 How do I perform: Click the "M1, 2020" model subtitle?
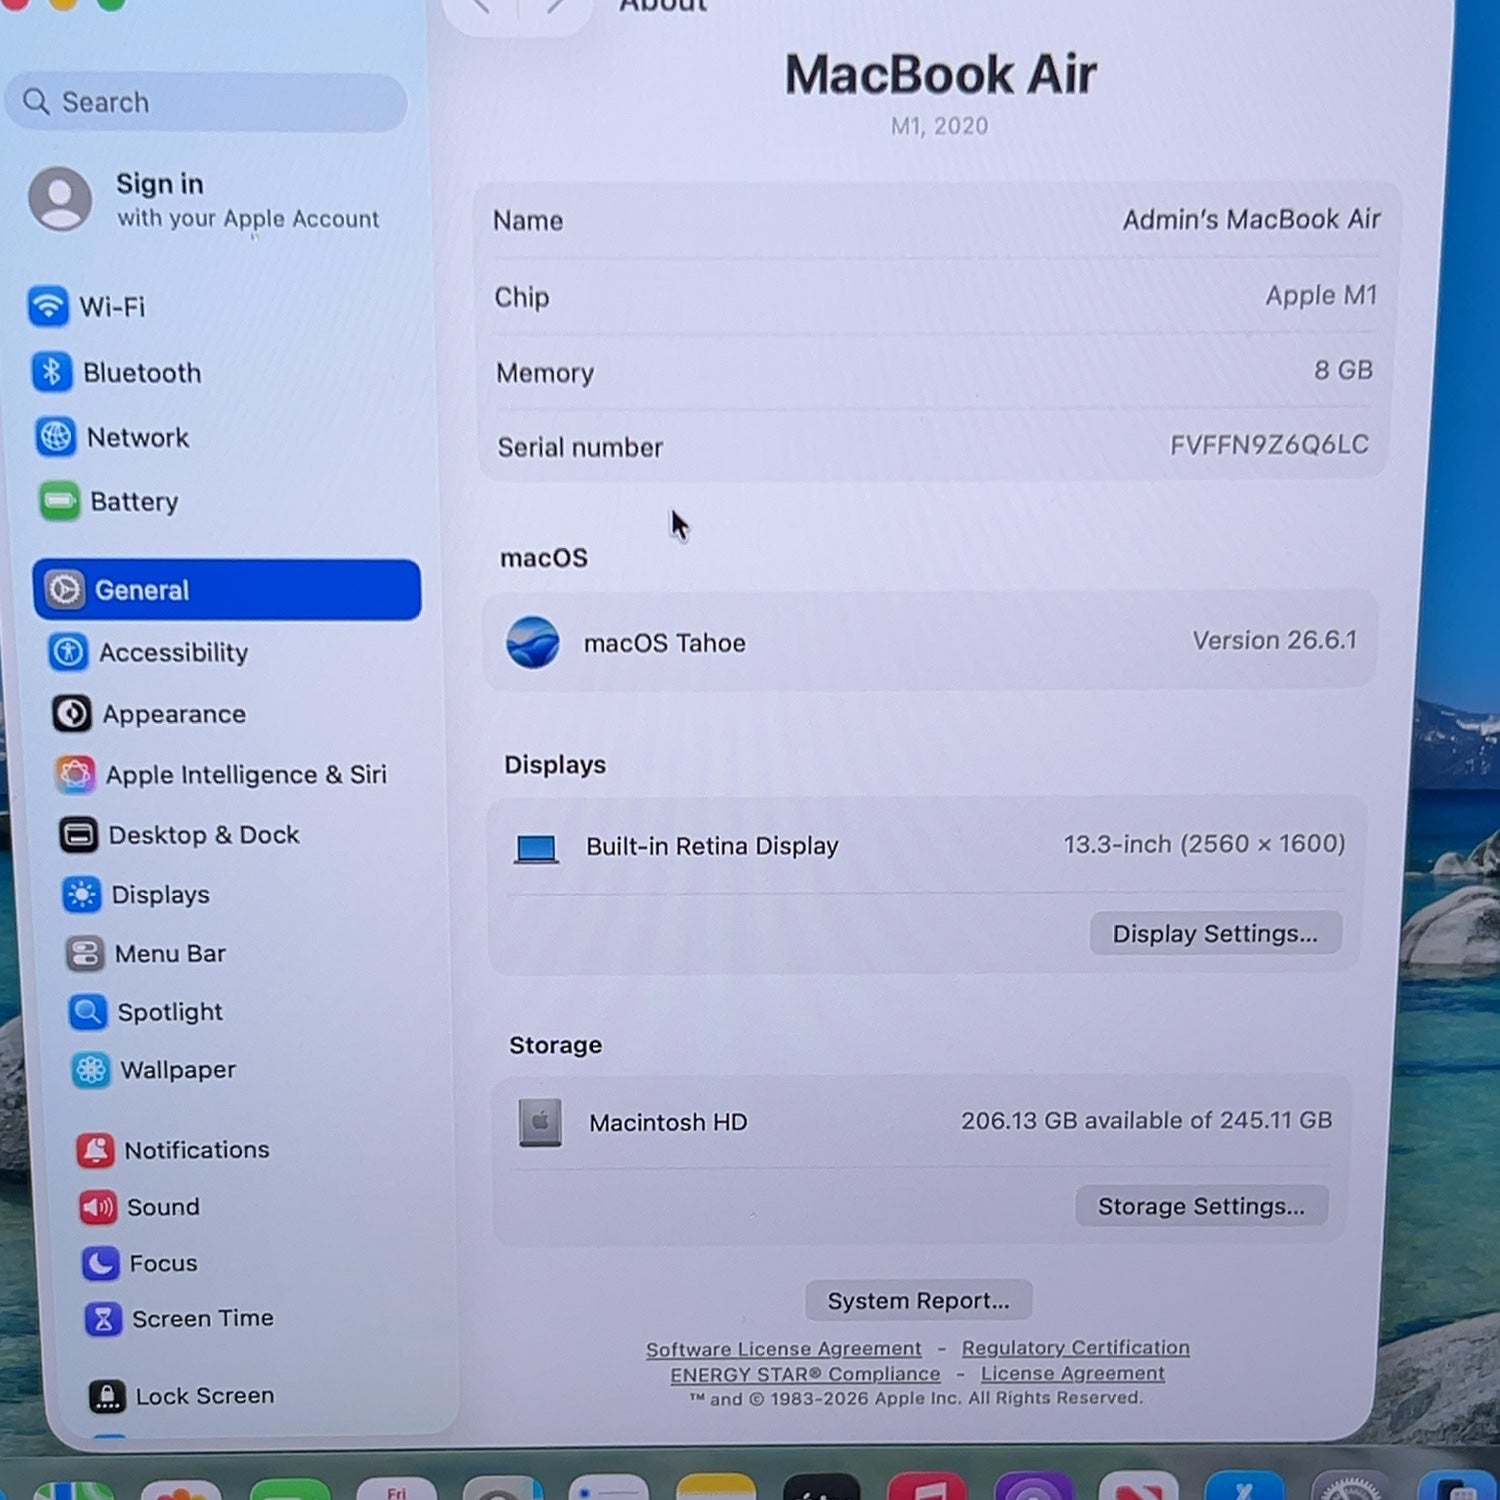click(939, 126)
